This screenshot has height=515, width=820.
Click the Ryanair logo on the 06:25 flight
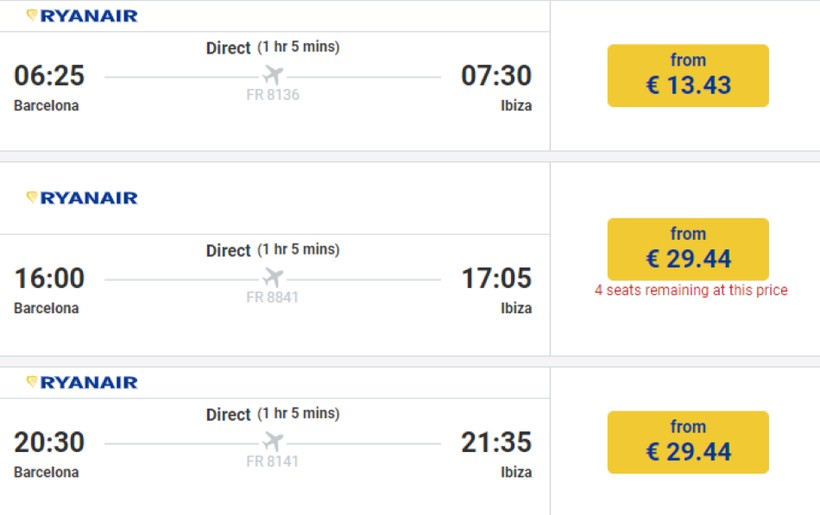pos(82,16)
